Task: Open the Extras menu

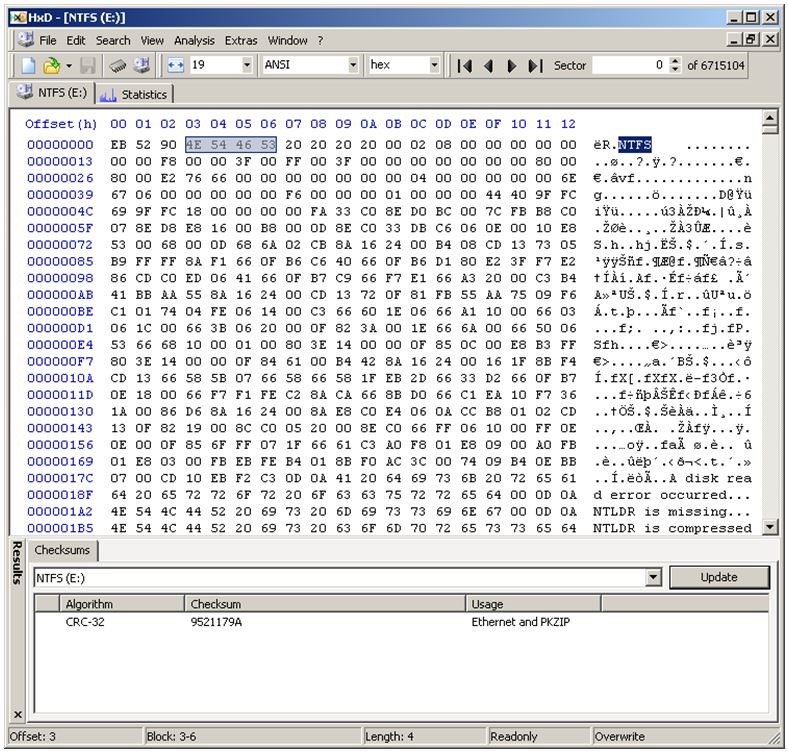Action: [x=240, y=40]
